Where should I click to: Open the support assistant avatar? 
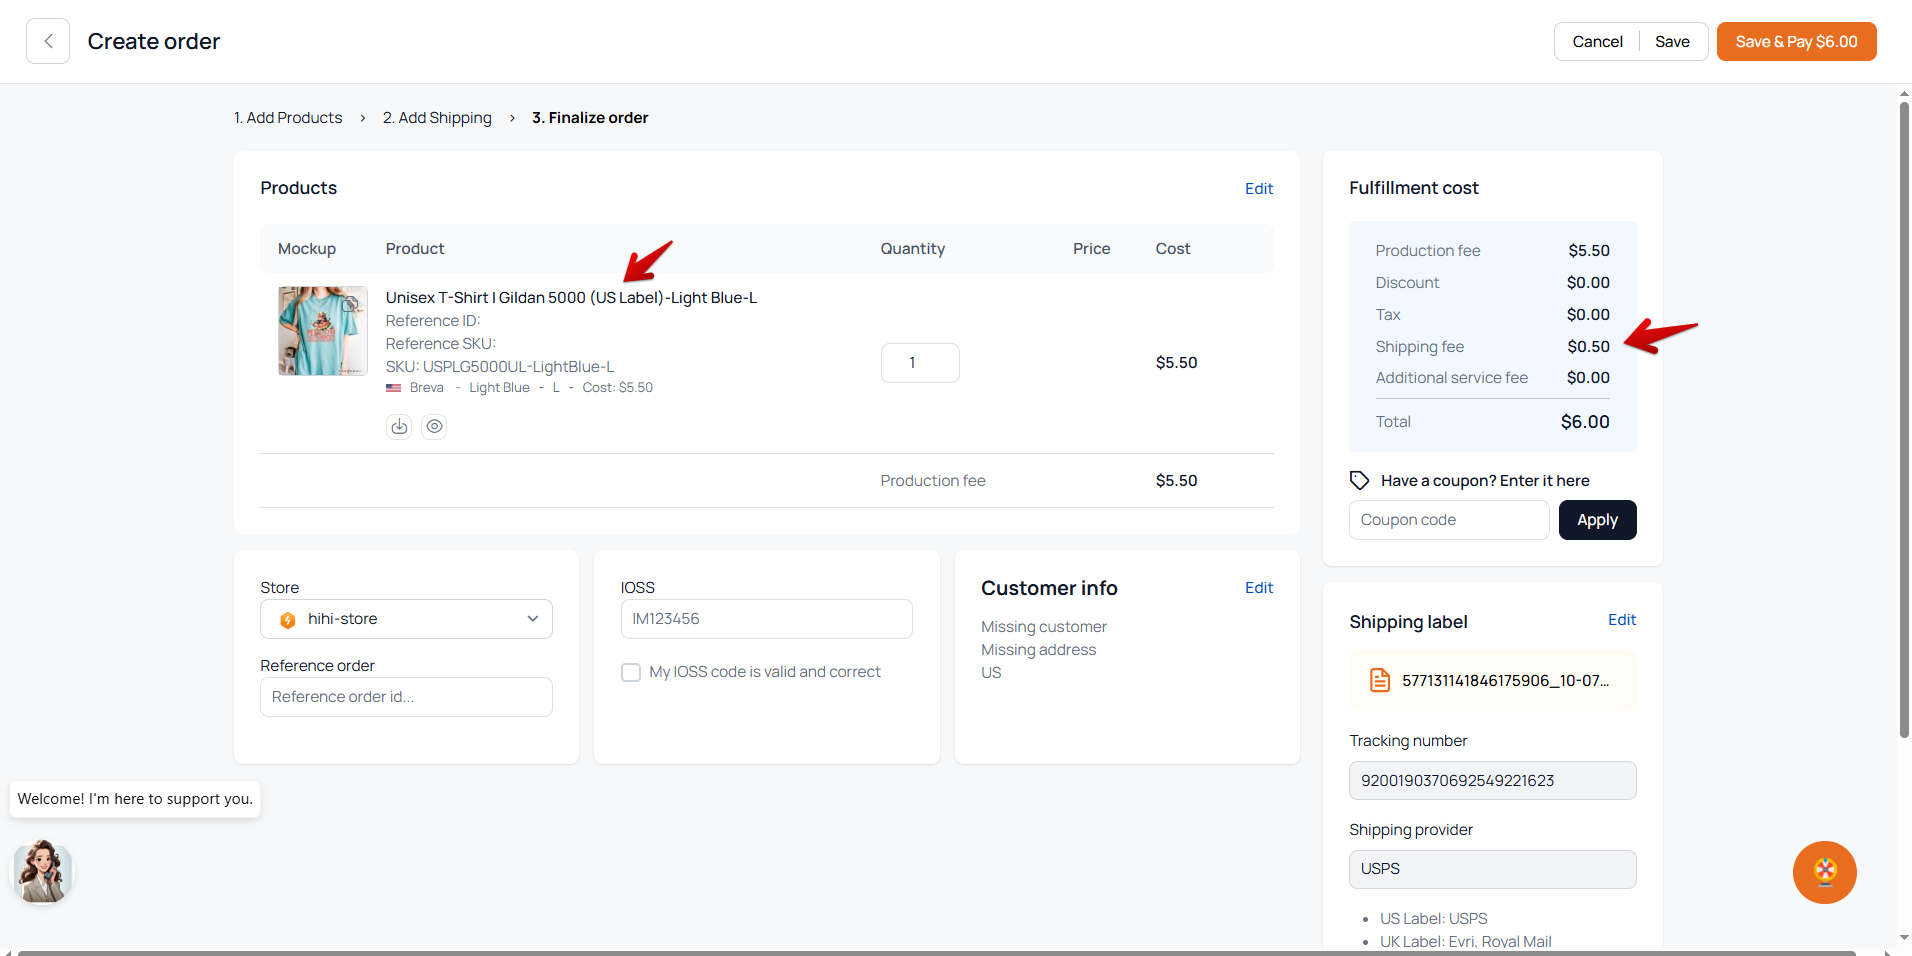coord(42,871)
